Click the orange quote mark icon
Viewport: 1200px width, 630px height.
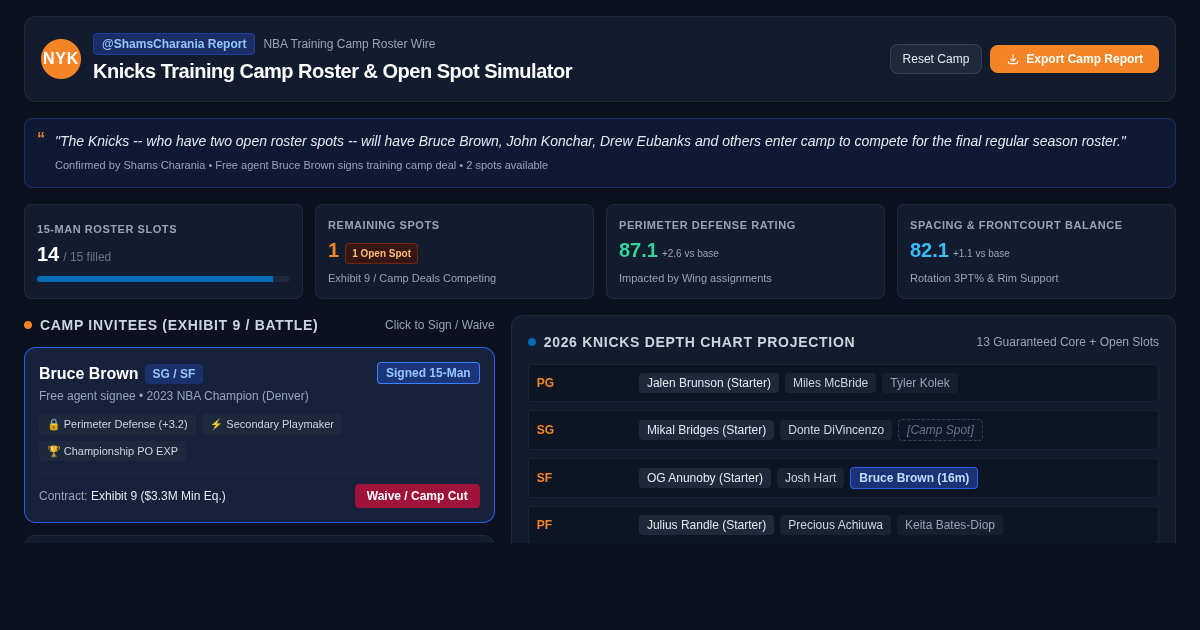click(x=41, y=136)
